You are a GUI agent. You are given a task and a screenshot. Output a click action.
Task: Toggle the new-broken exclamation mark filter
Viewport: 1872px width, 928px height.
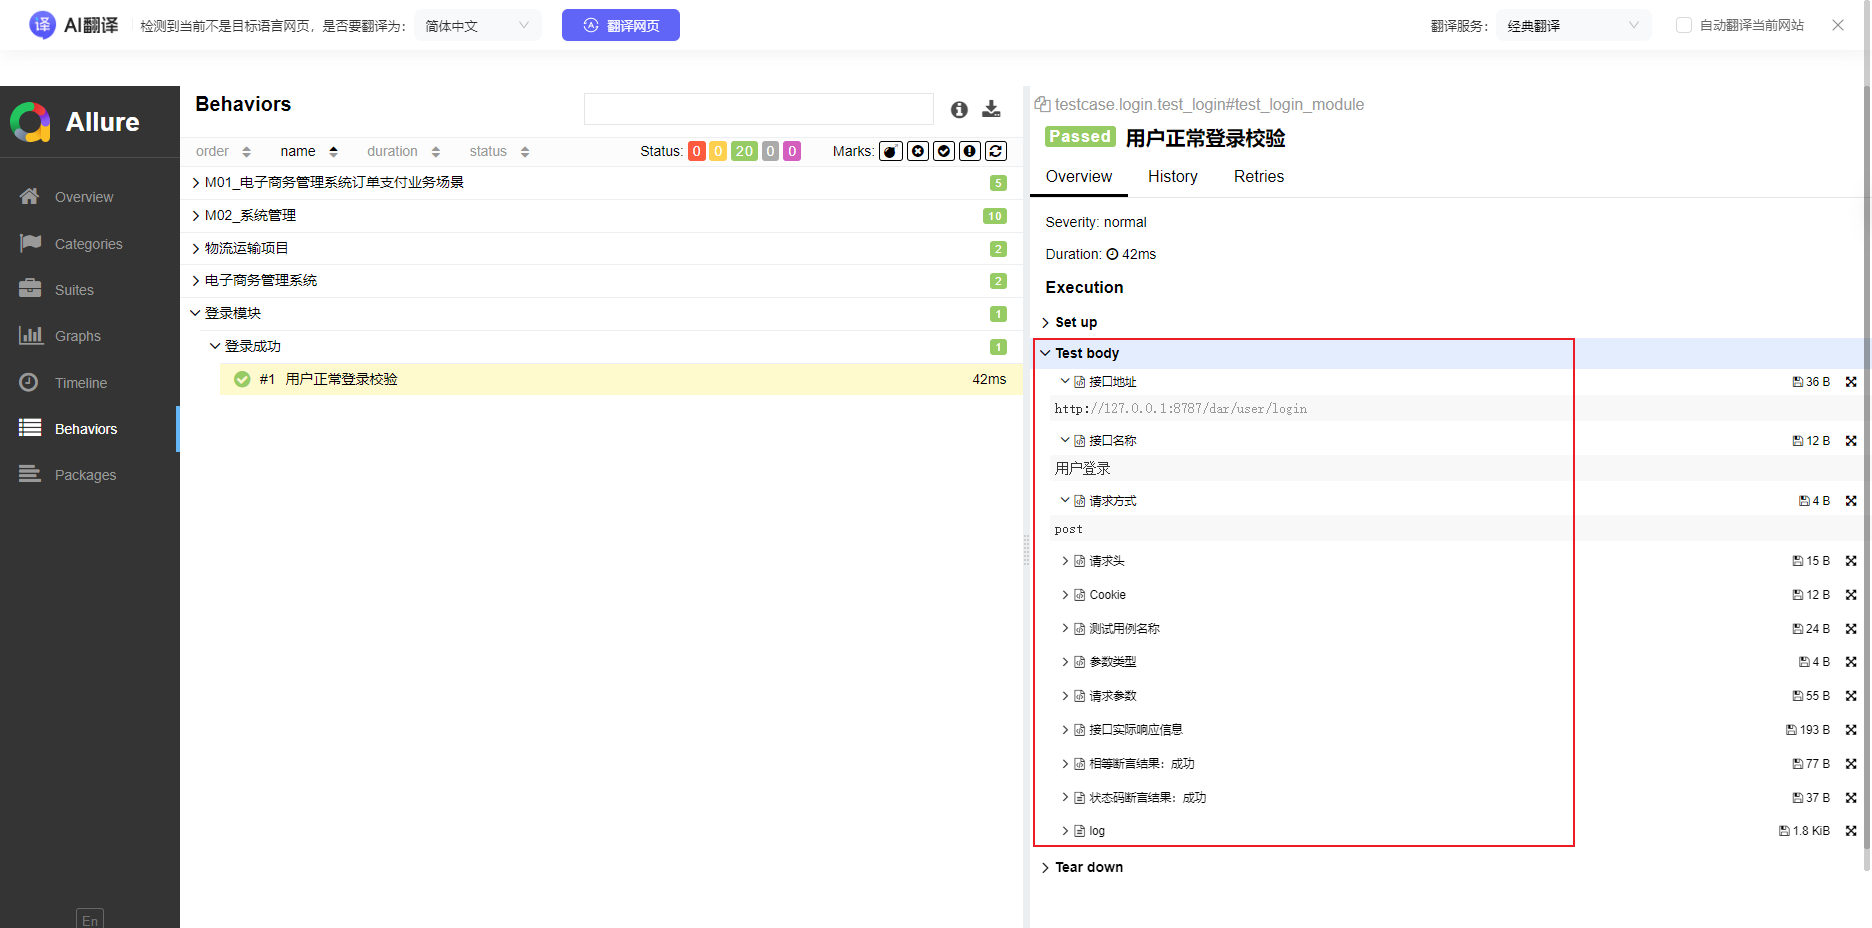[970, 151]
